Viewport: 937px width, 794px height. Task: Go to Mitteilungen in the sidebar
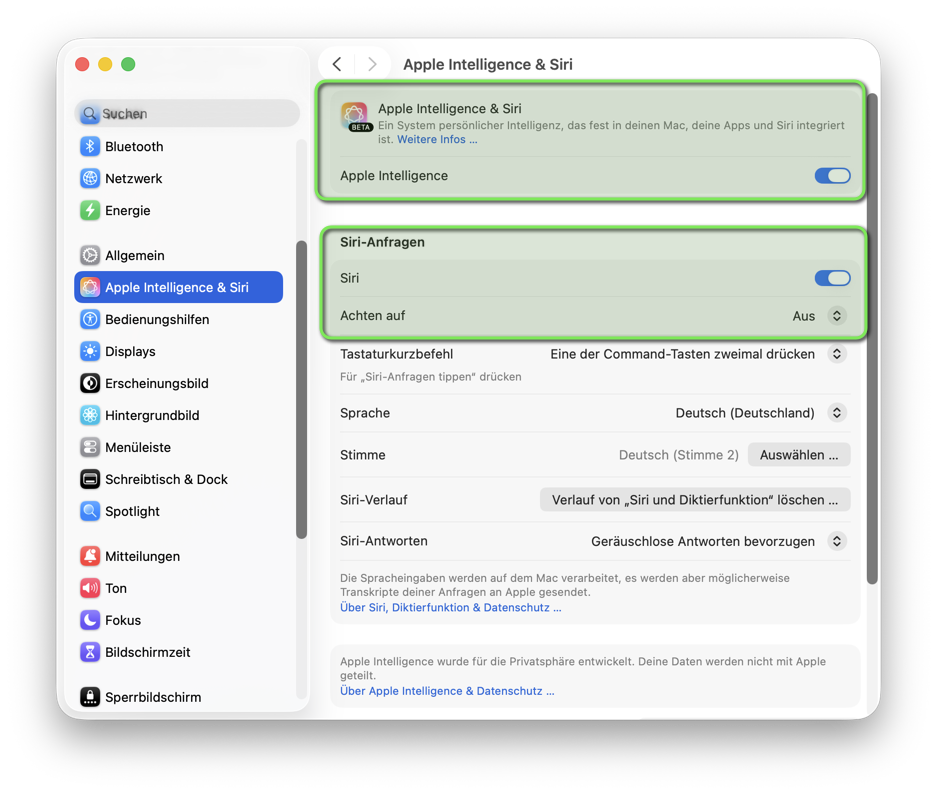[142, 557]
